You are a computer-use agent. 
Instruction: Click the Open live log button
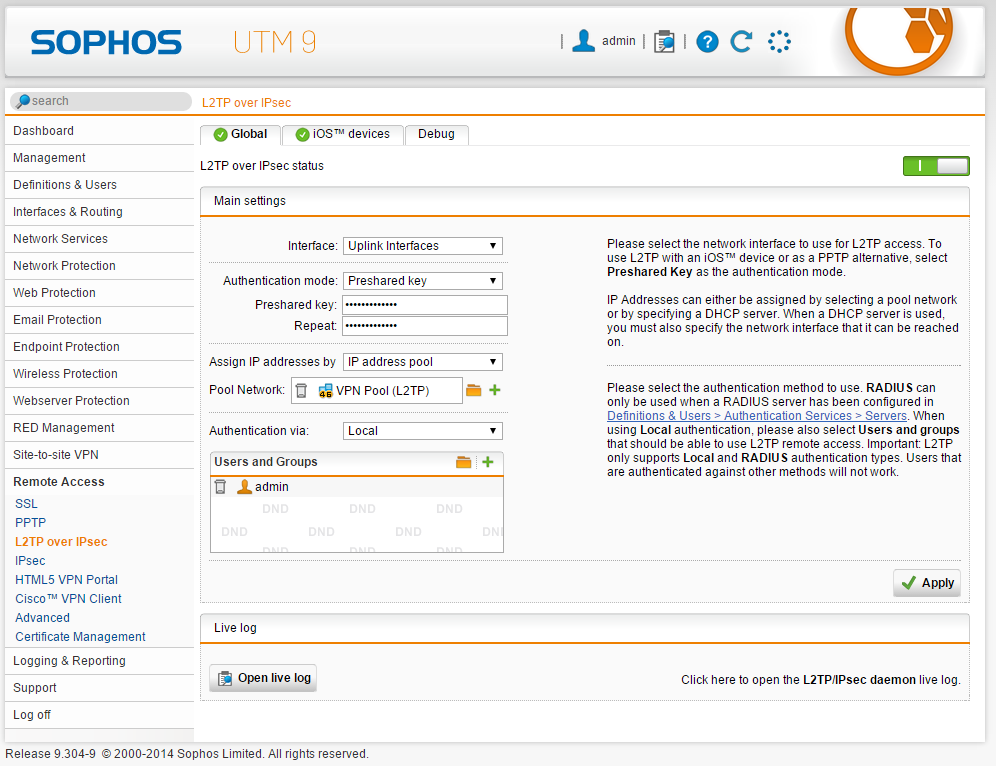tap(263, 678)
